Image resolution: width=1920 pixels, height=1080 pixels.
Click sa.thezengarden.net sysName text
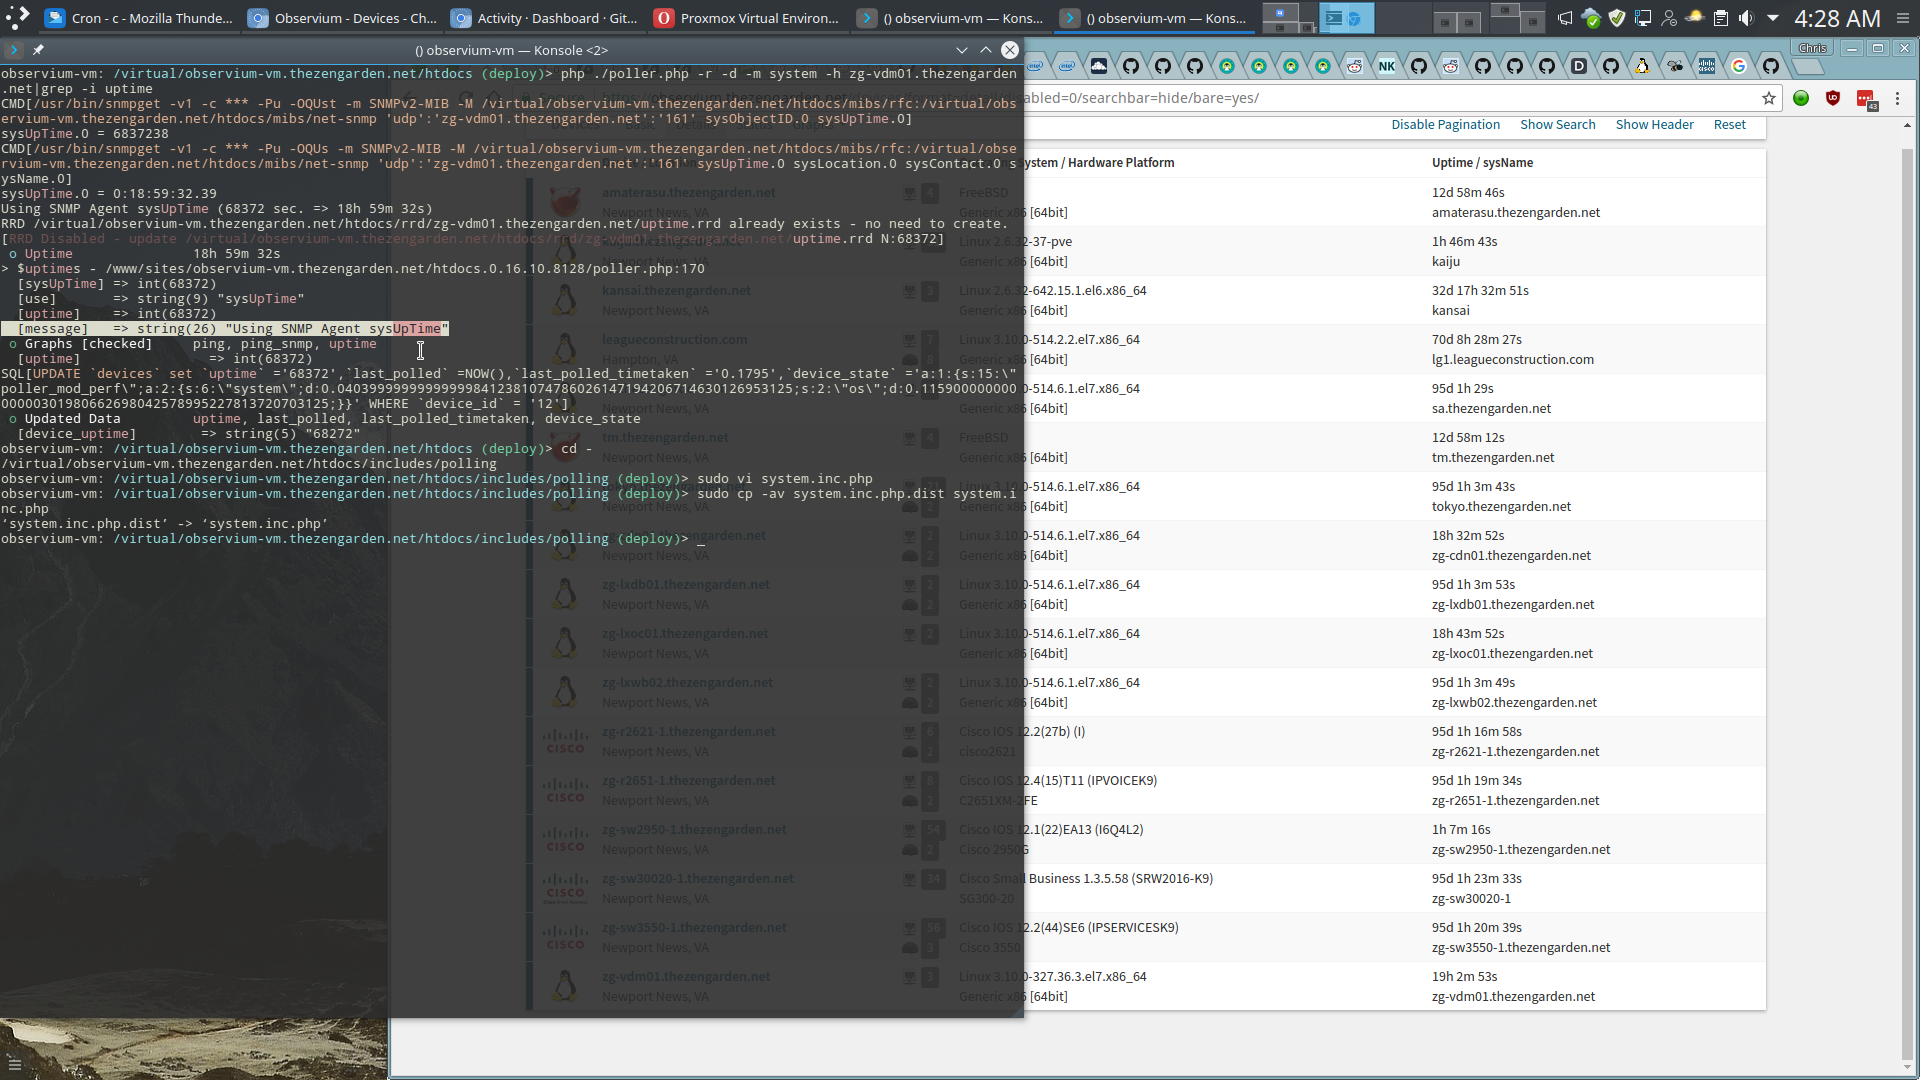coord(1491,409)
